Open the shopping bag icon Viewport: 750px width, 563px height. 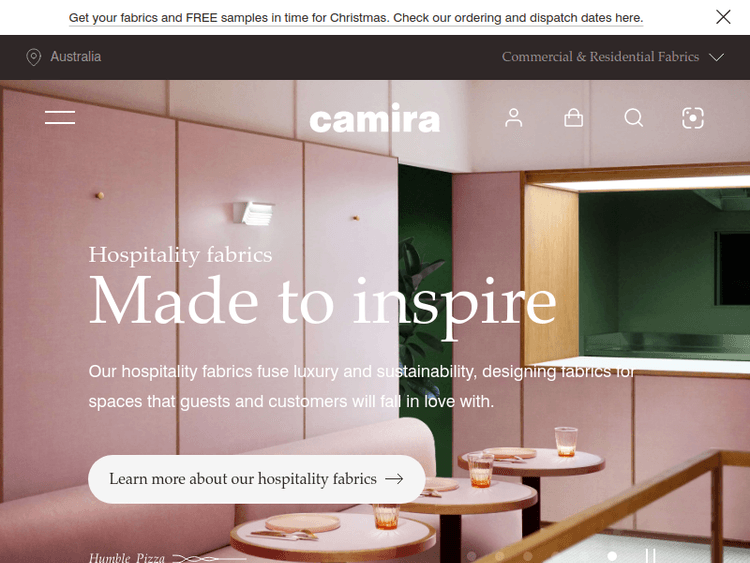574,118
